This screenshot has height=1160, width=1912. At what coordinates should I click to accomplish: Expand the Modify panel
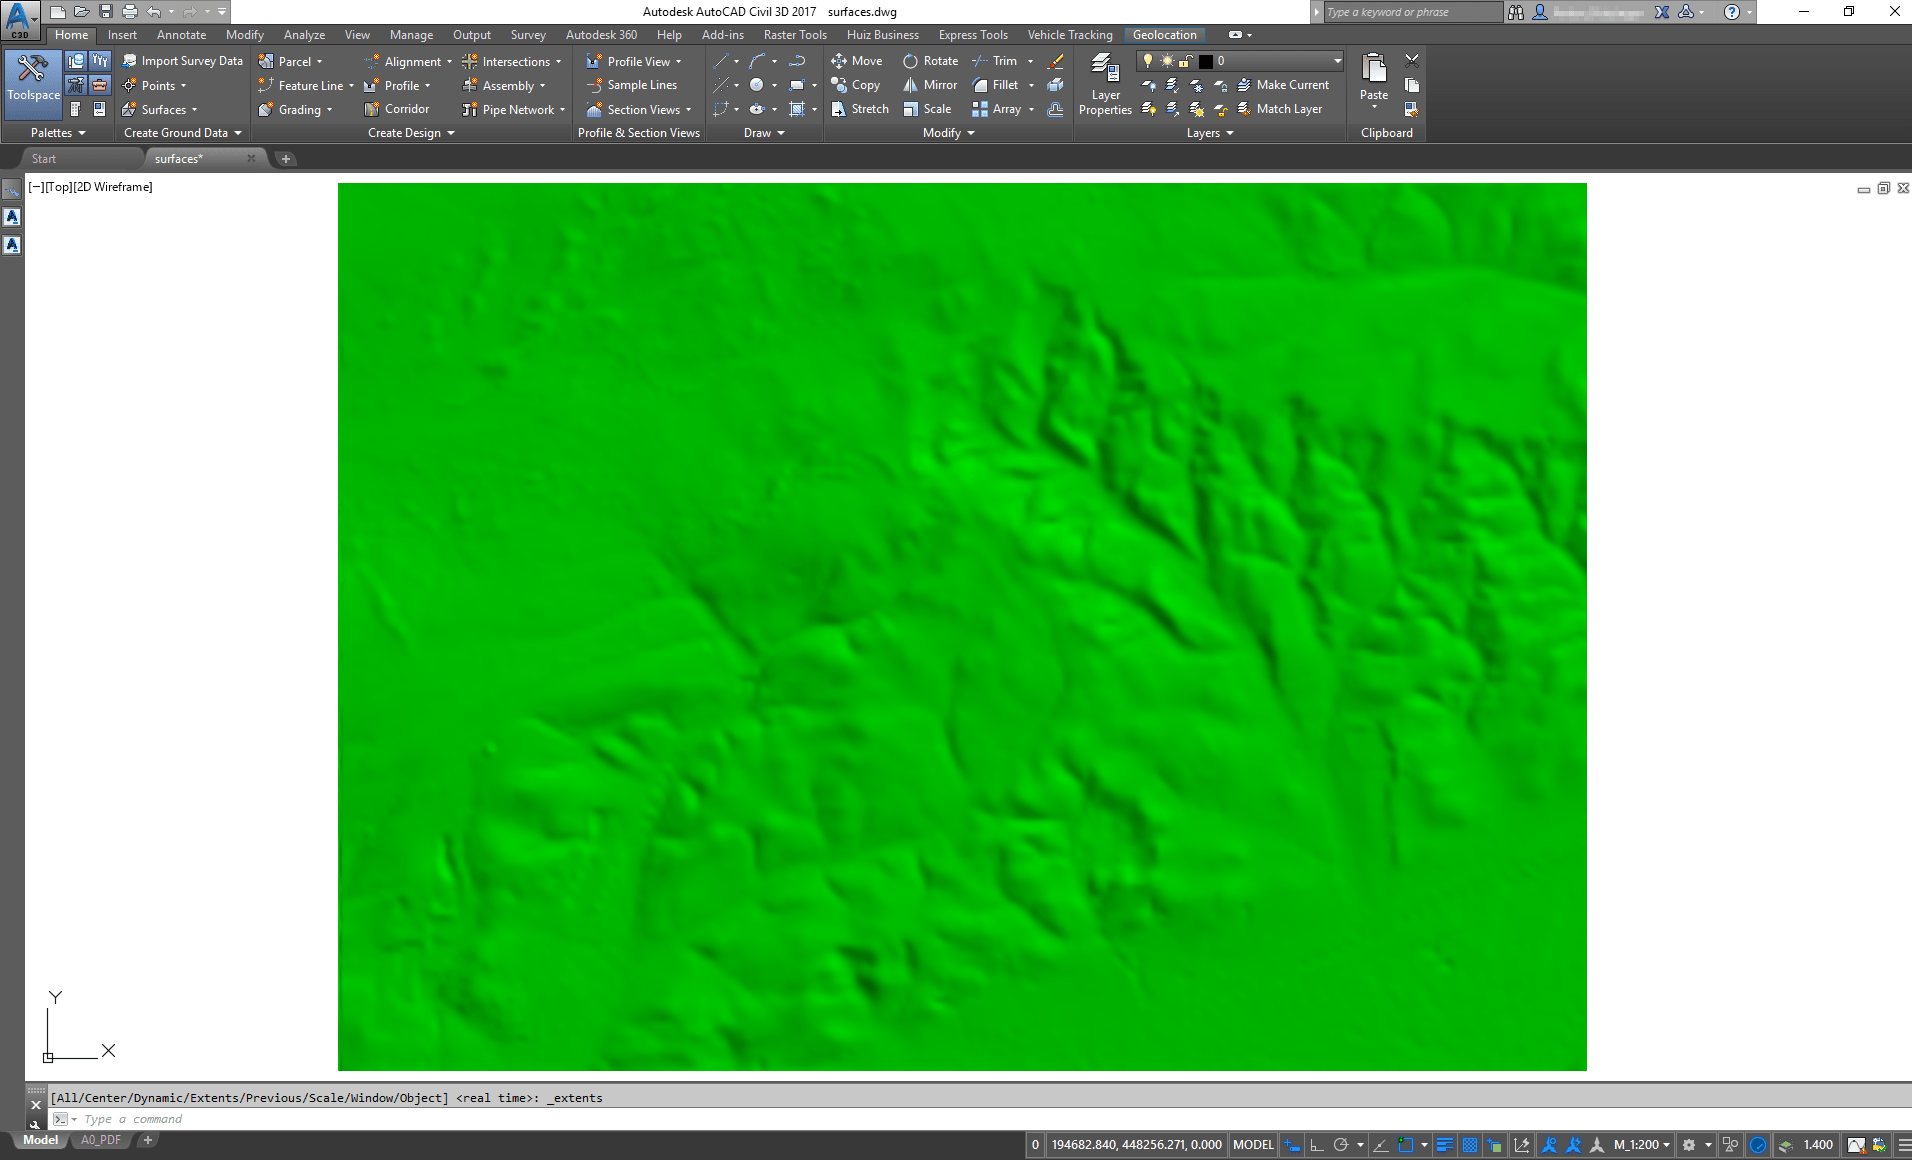[949, 133]
